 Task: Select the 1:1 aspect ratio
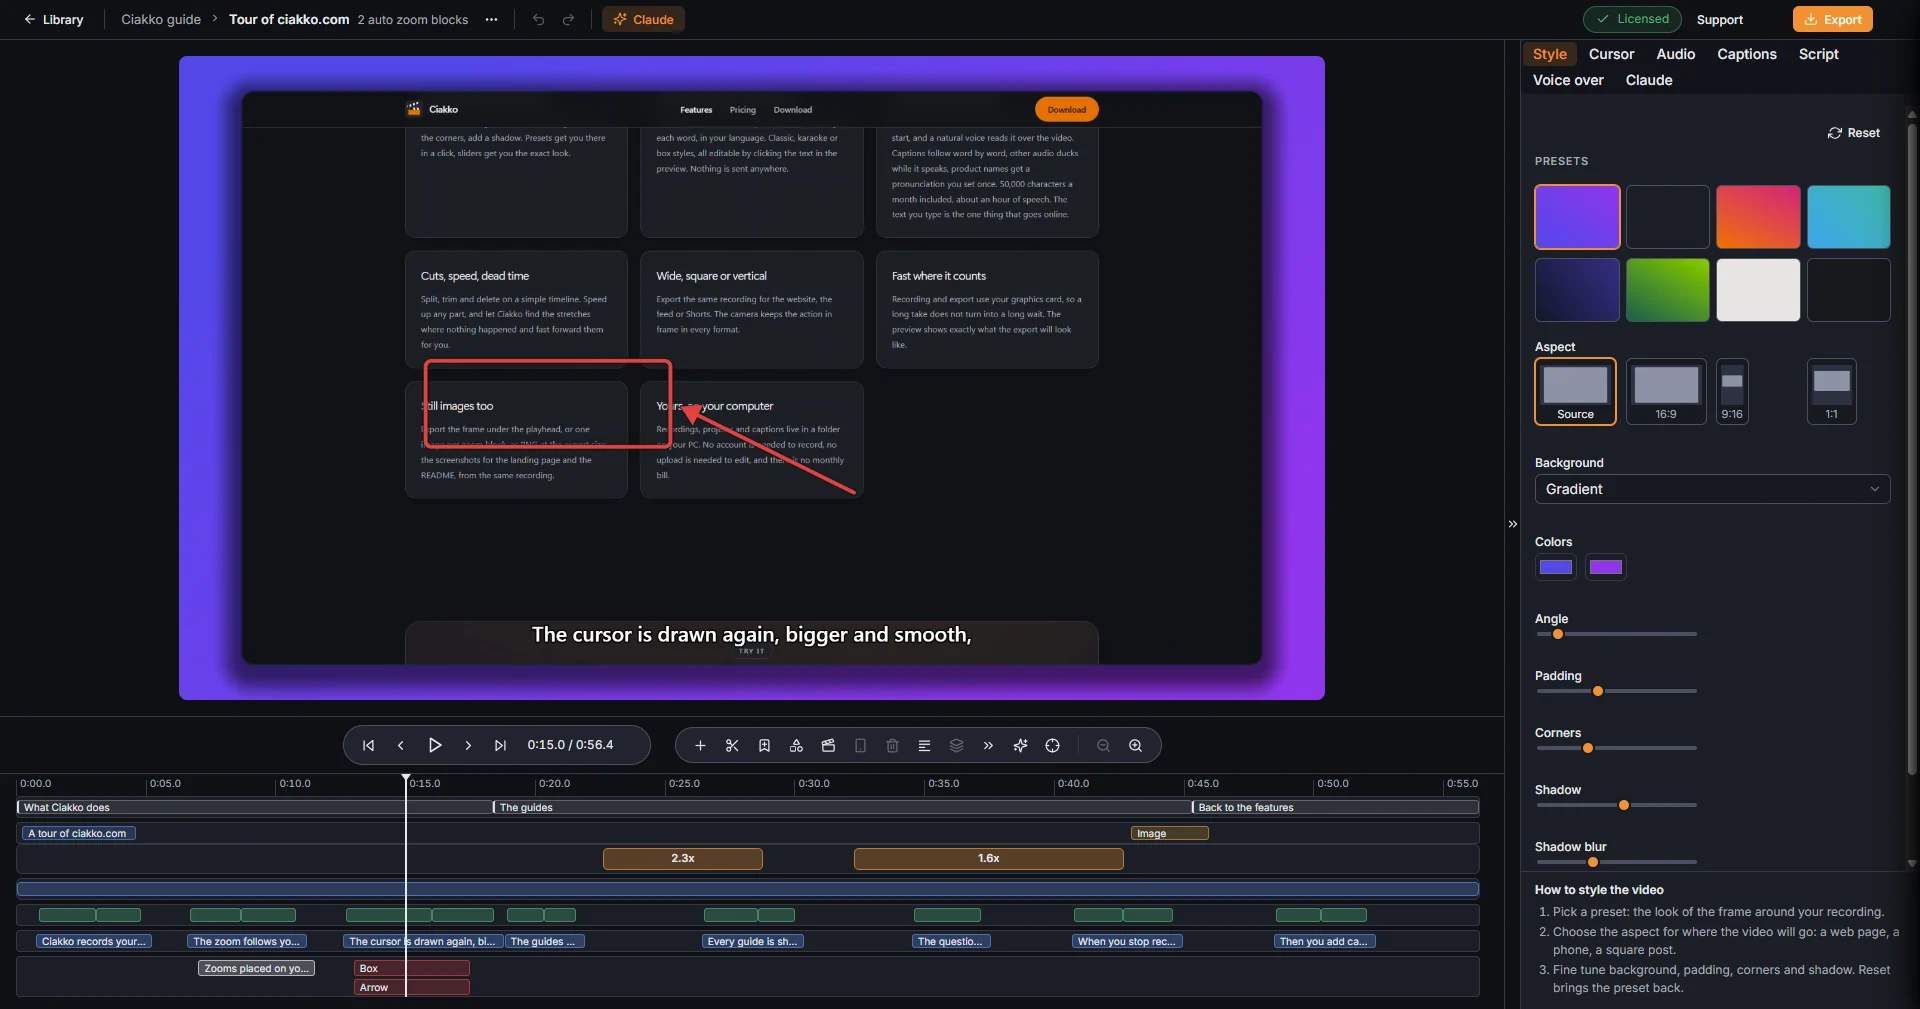(1831, 392)
